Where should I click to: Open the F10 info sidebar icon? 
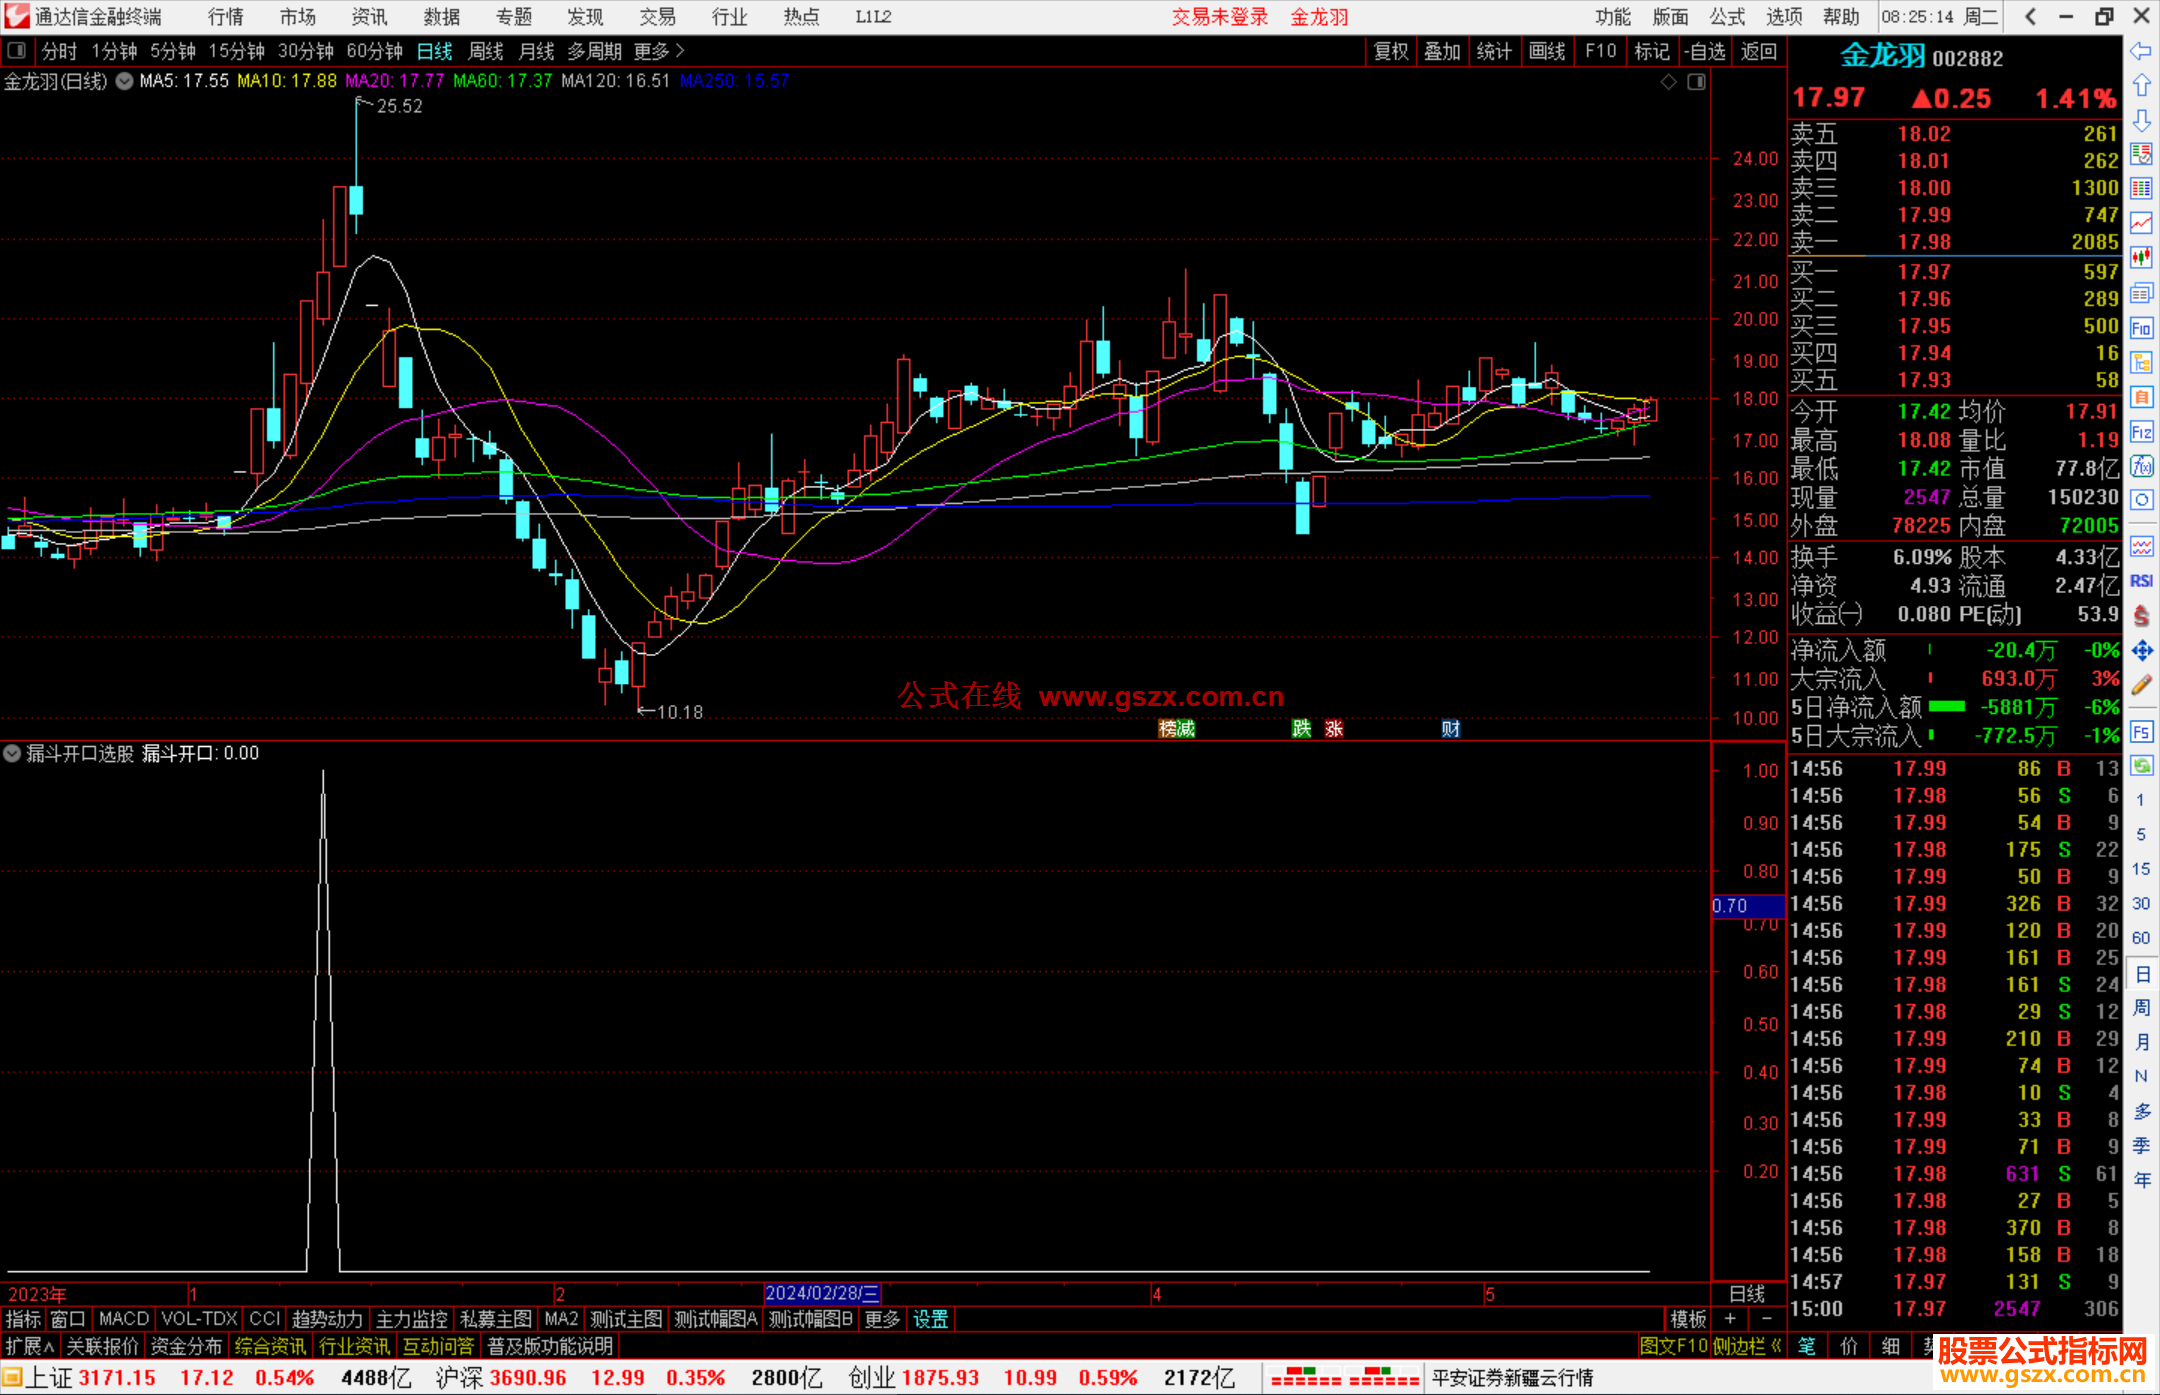point(2141,328)
